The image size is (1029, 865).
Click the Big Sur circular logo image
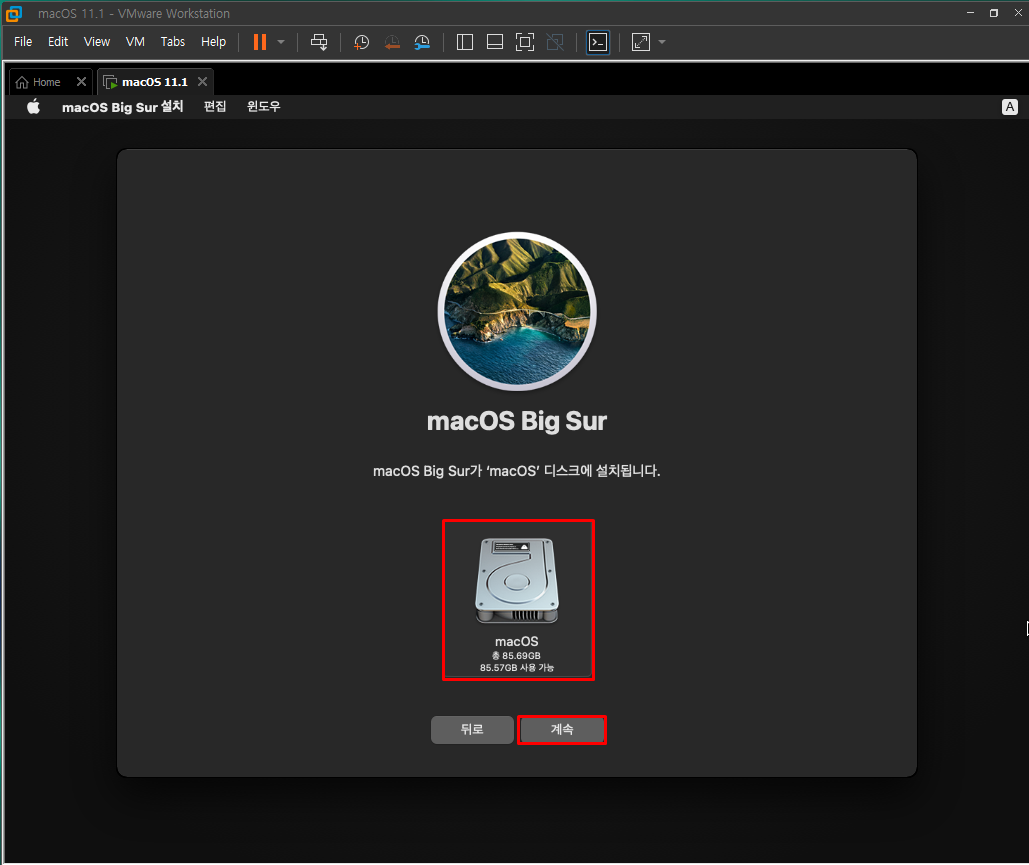[517, 311]
